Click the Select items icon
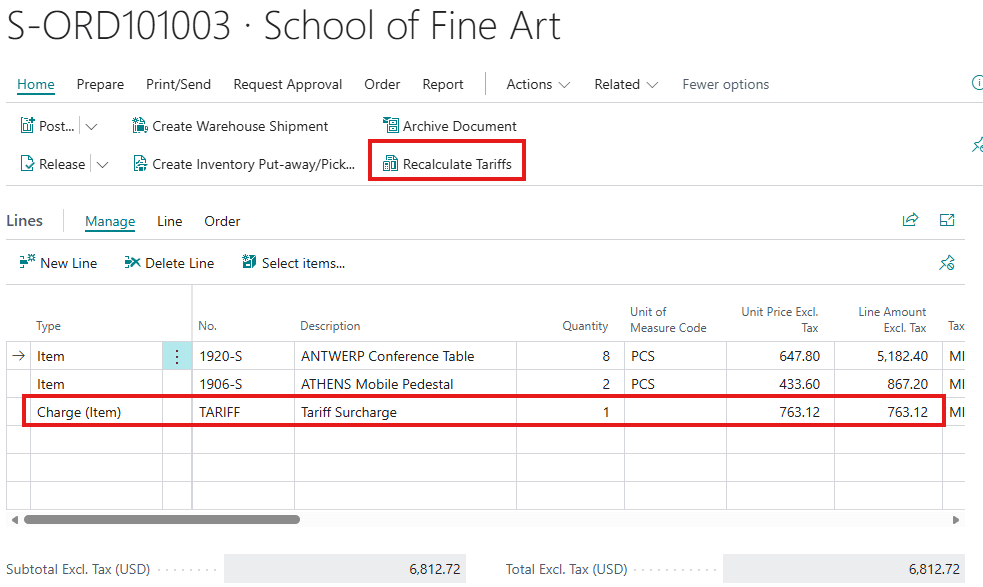The width and height of the screenshot is (983, 587). point(249,263)
